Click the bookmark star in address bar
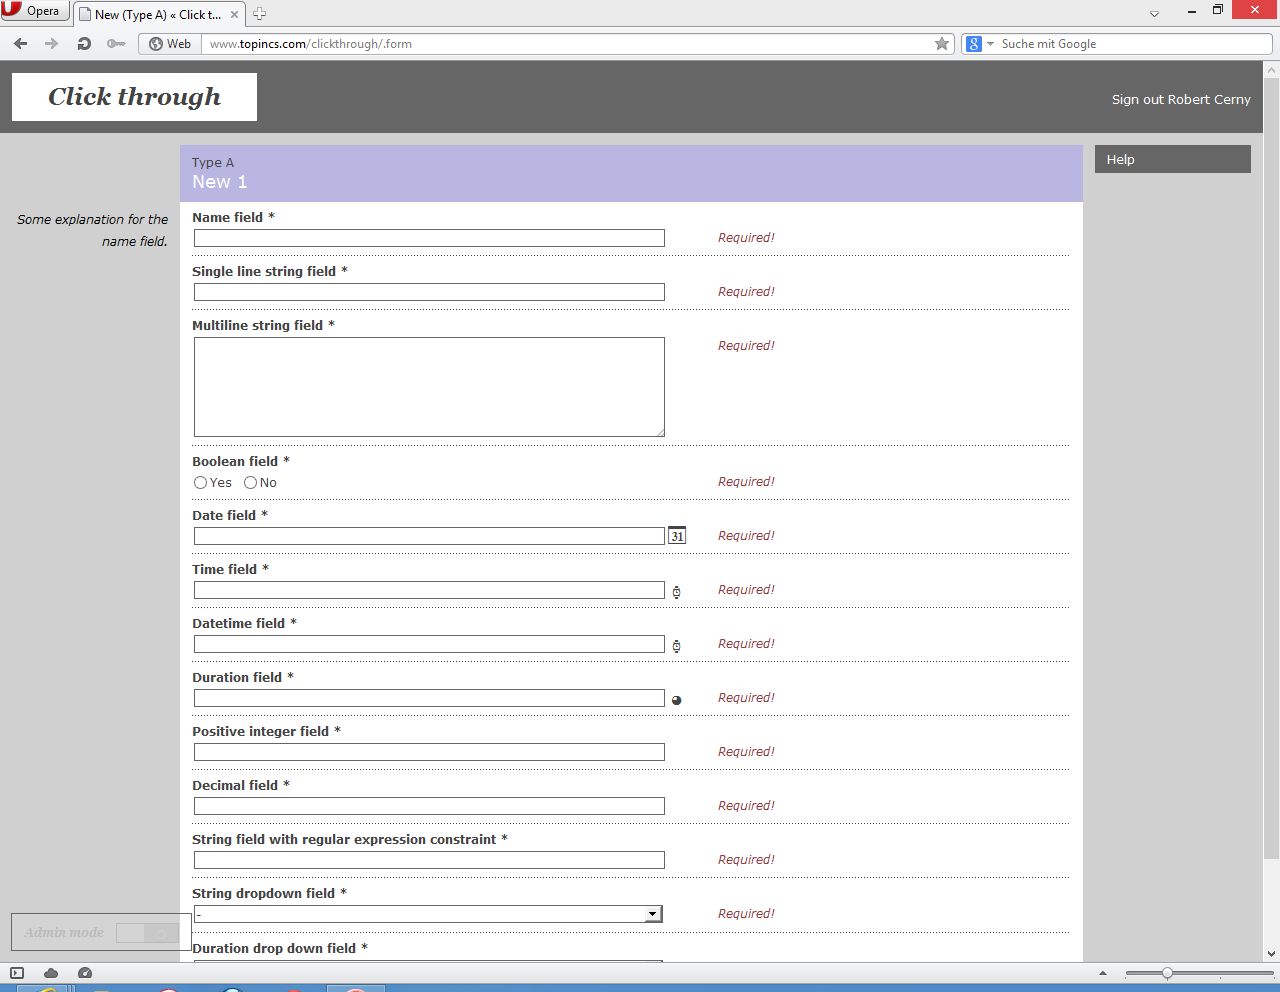 pos(941,44)
